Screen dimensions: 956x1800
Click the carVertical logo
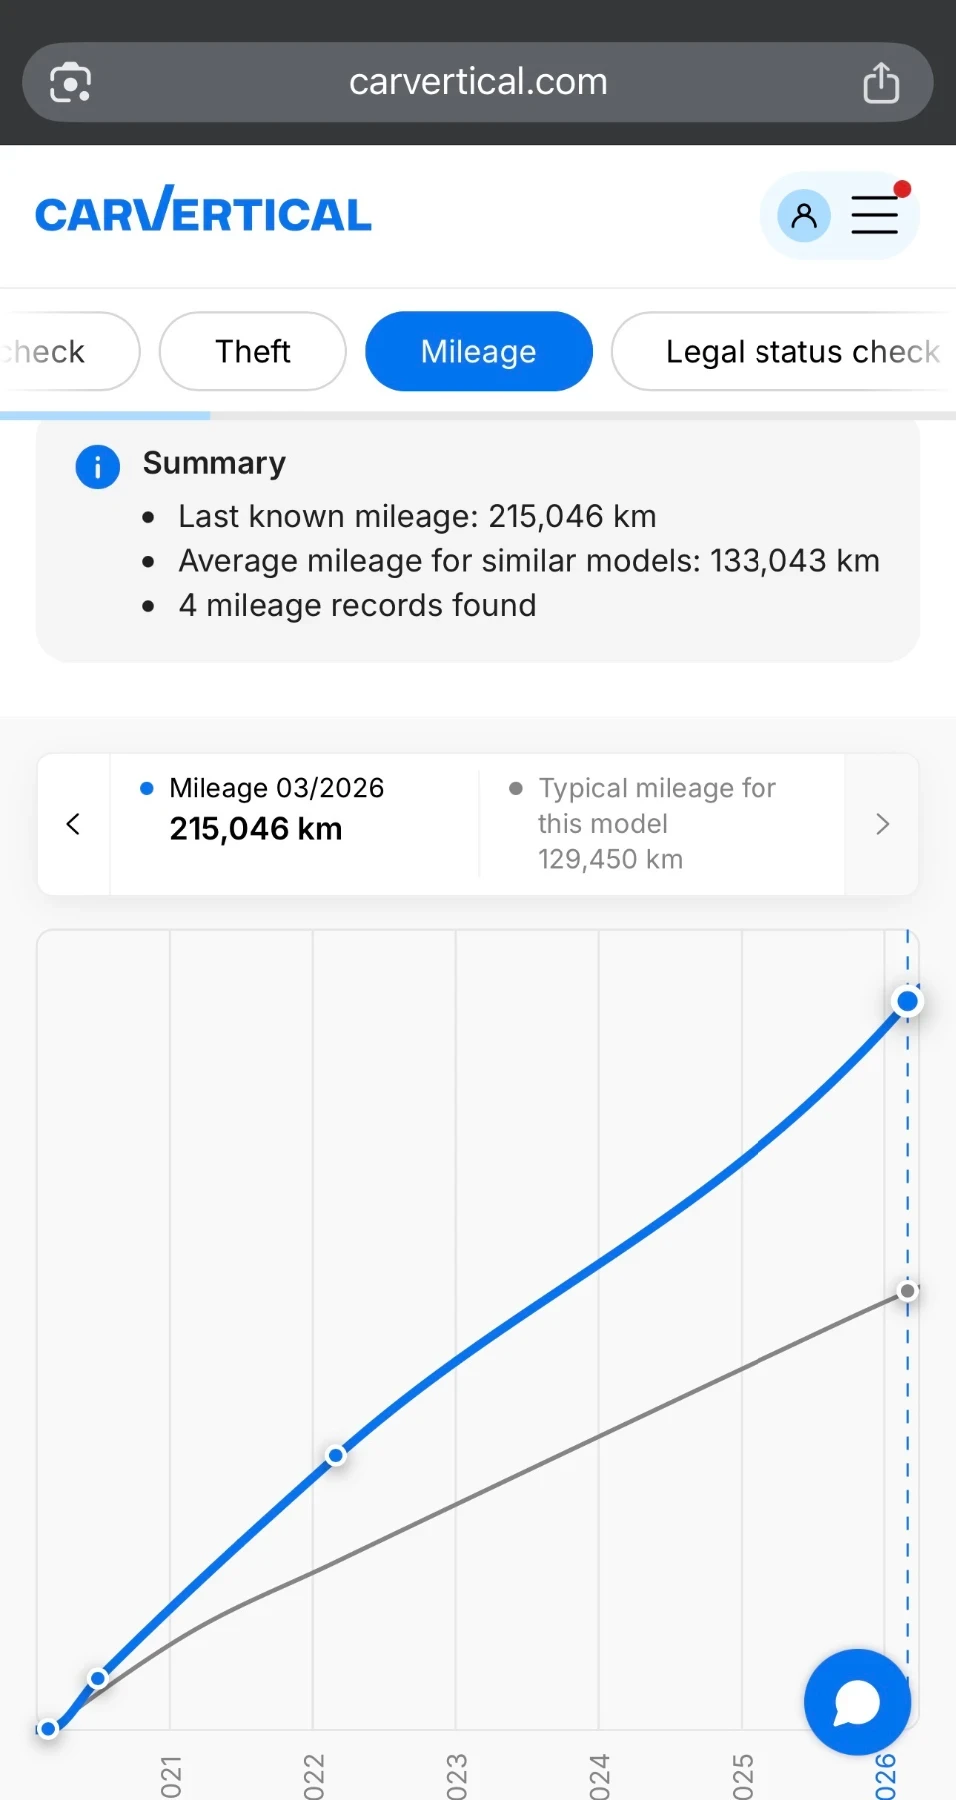[x=203, y=210]
